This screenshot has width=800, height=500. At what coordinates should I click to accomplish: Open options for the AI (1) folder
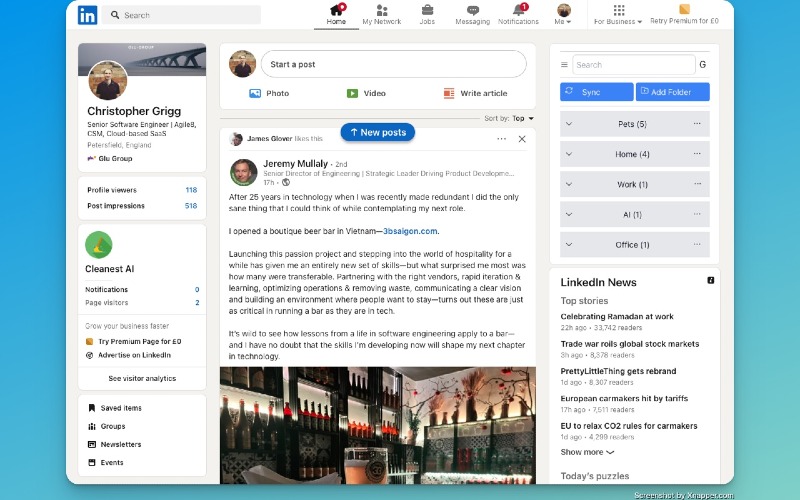pyautogui.click(x=697, y=214)
